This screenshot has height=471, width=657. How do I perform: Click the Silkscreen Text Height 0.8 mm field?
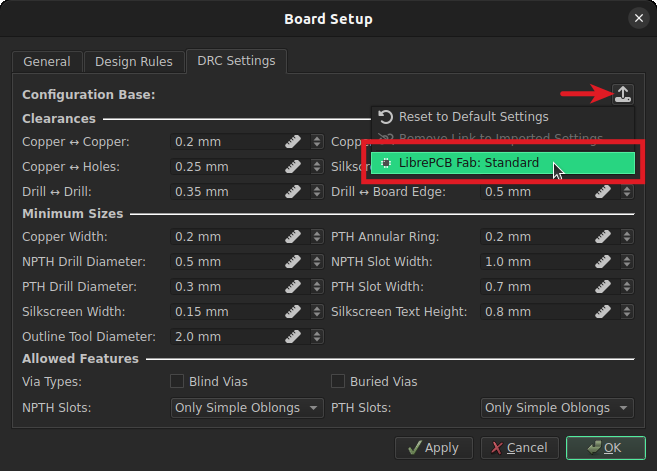557,312
